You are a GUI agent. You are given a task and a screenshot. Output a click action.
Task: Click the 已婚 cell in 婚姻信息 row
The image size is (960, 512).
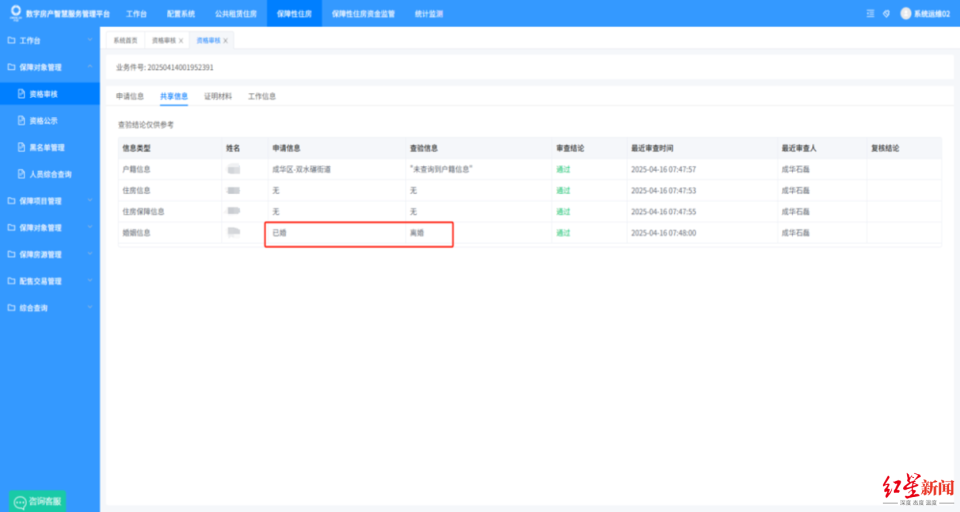coord(279,233)
